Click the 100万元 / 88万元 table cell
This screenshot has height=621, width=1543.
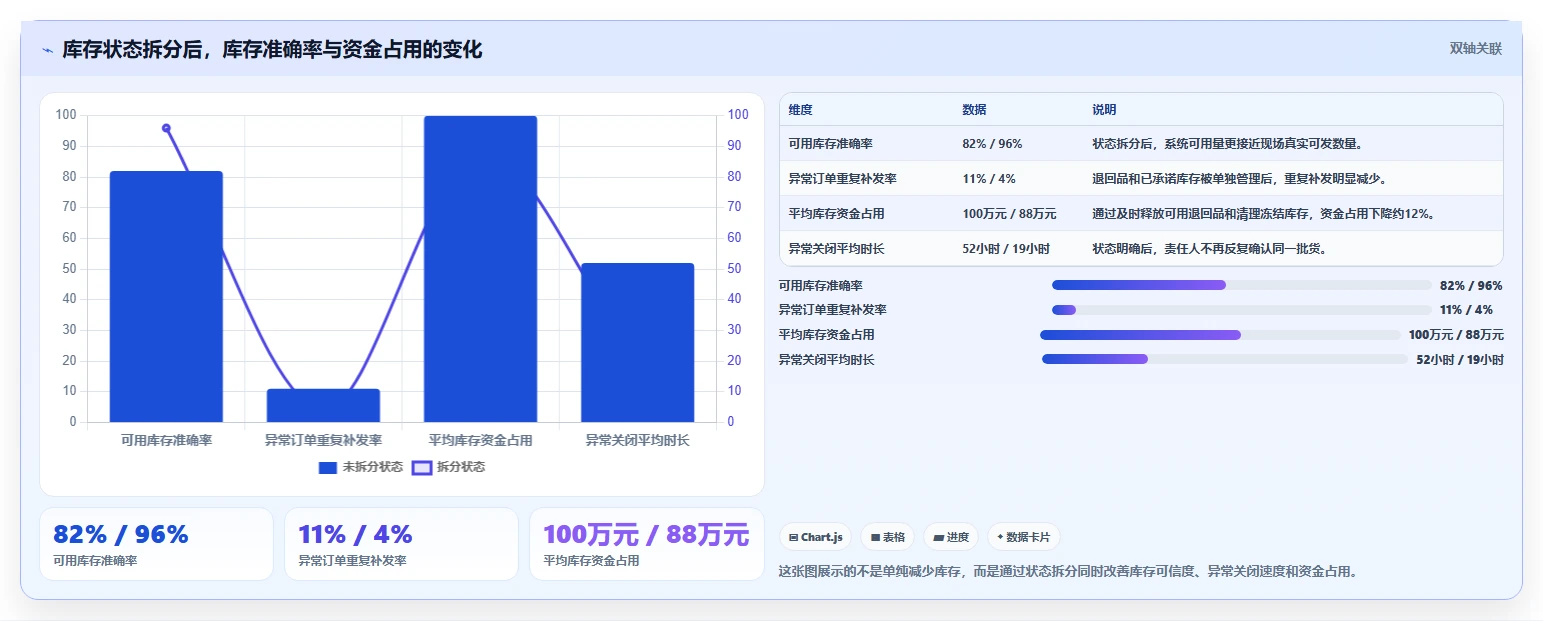[x=1009, y=214]
